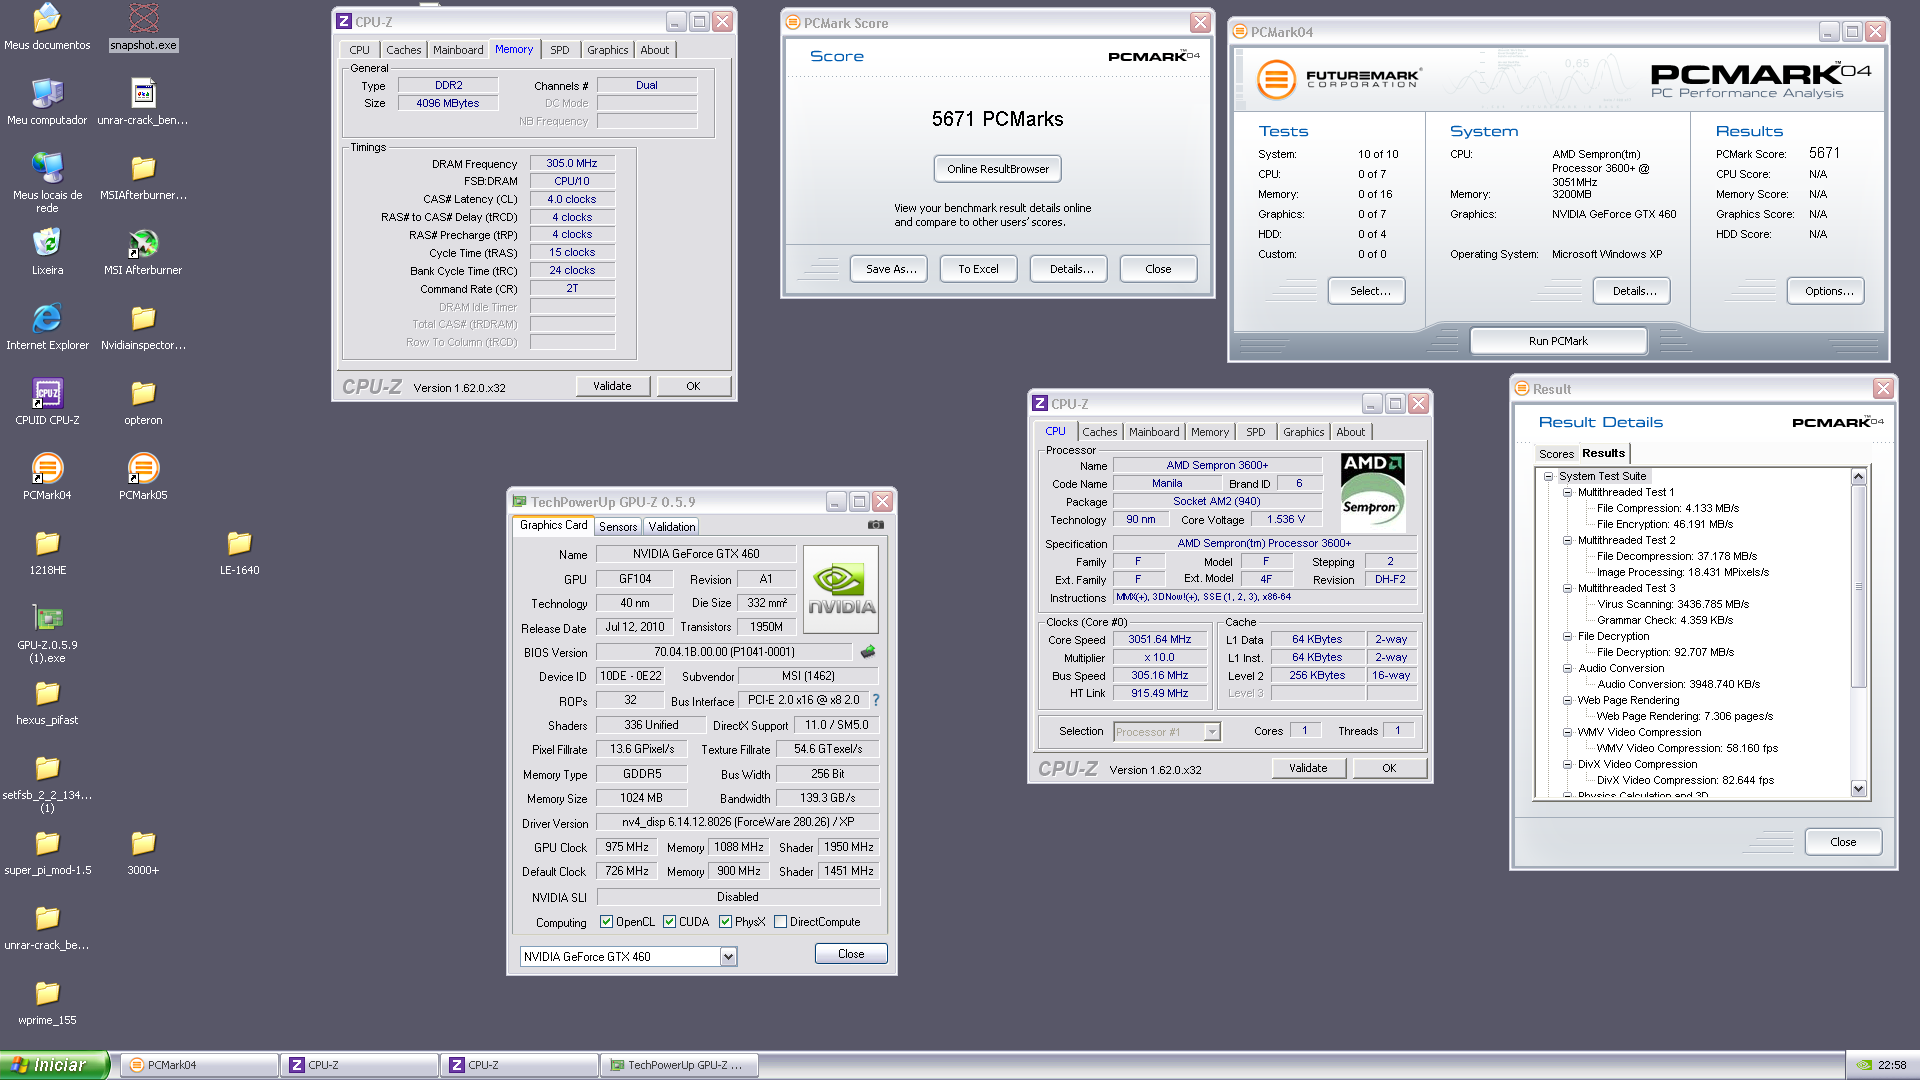Click the Iniciar start button
The image size is (1920, 1080).
(x=54, y=1065)
